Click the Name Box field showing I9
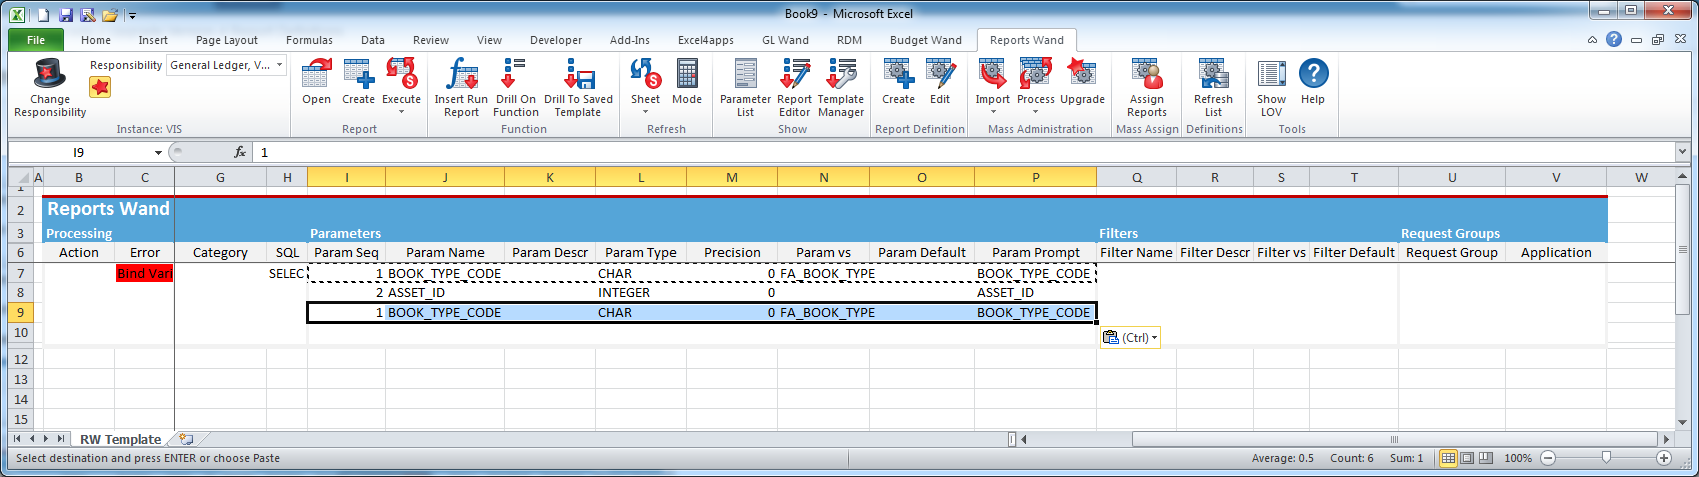1699x477 pixels. click(80, 152)
